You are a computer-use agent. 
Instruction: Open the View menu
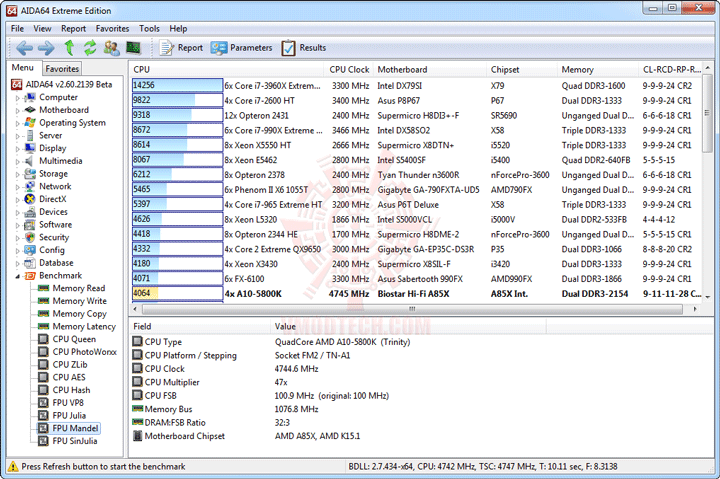tap(42, 28)
